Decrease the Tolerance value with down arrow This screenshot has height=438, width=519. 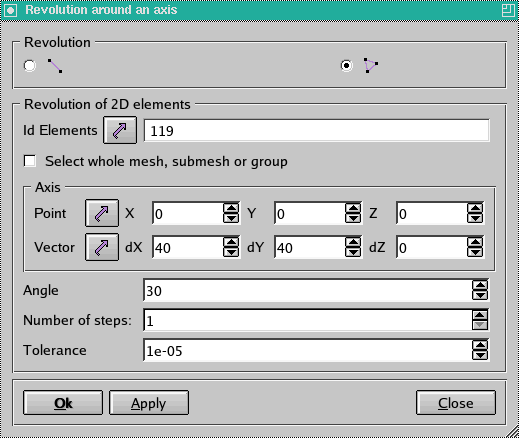(480, 355)
